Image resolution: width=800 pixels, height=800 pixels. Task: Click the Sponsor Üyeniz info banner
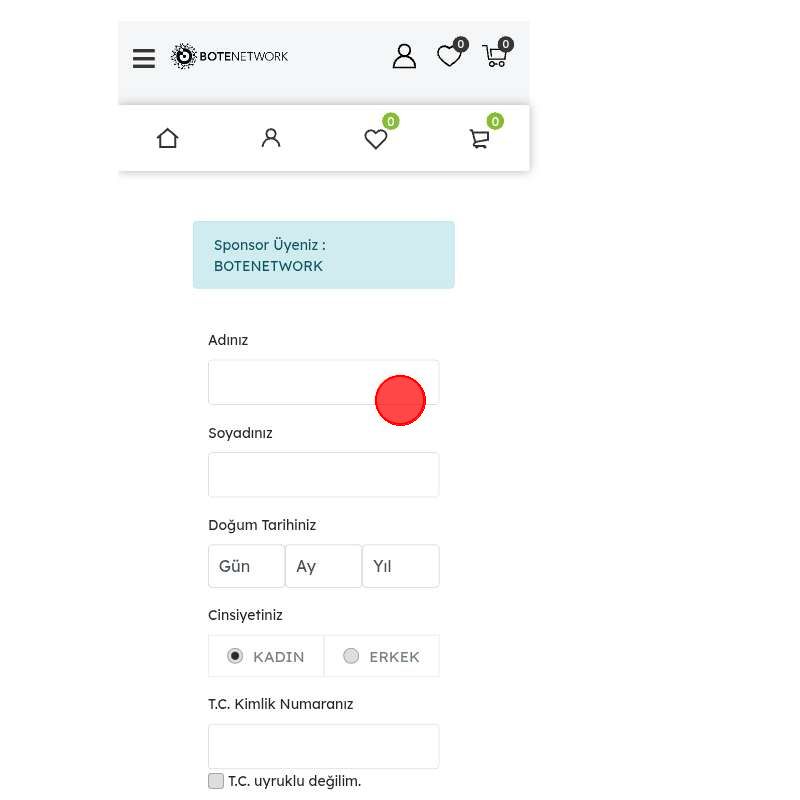(x=323, y=255)
